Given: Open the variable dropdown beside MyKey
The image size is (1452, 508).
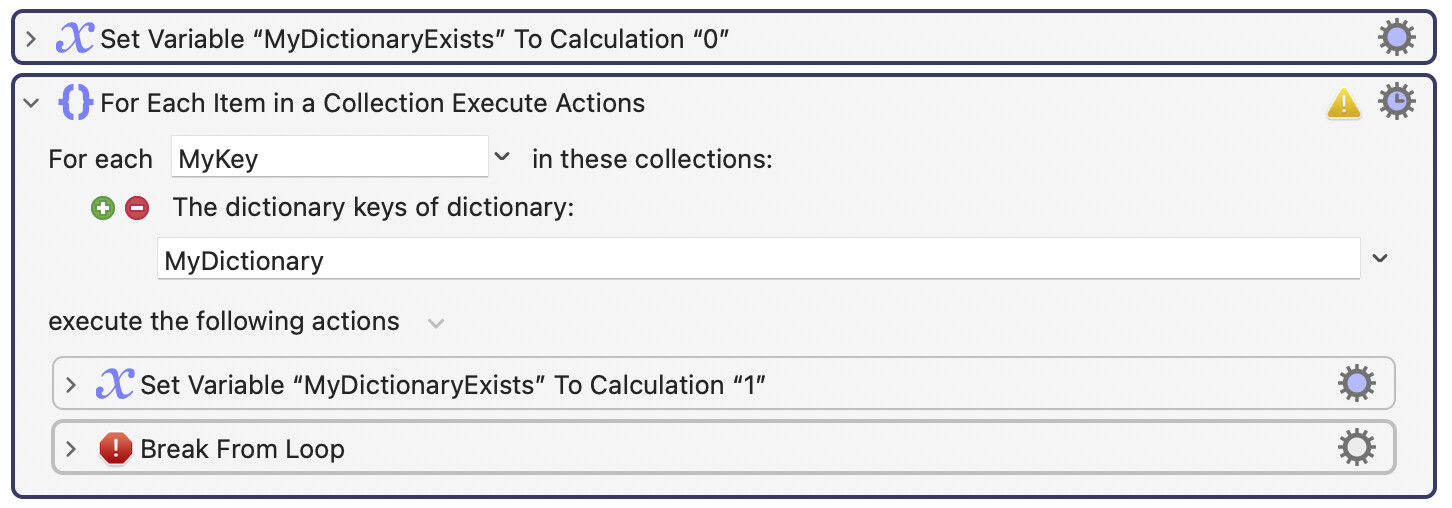Looking at the screenshot, I should 502,158.
